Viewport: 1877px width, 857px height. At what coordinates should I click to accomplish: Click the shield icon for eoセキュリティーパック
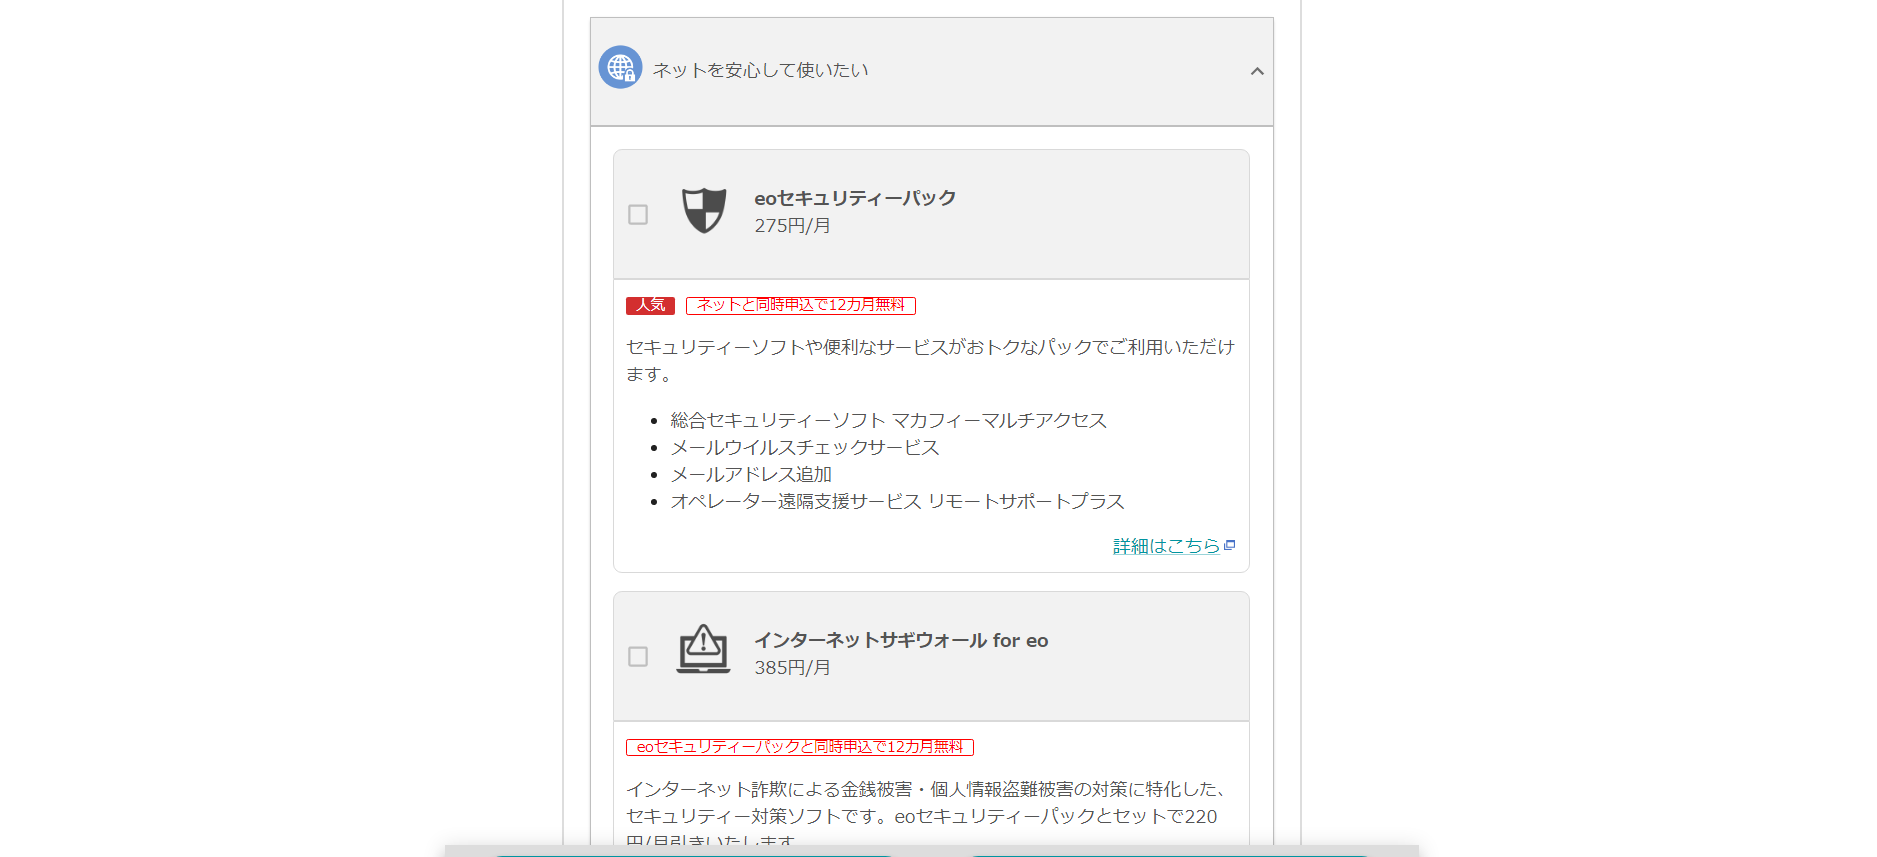(704, 211)
